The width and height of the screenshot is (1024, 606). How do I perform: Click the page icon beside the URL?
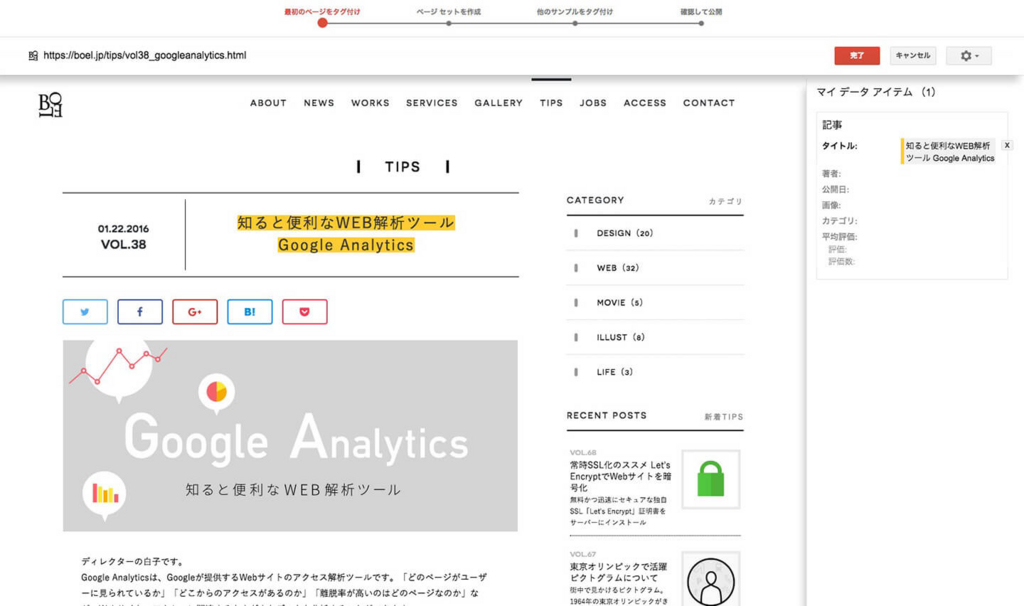[33, 56]
